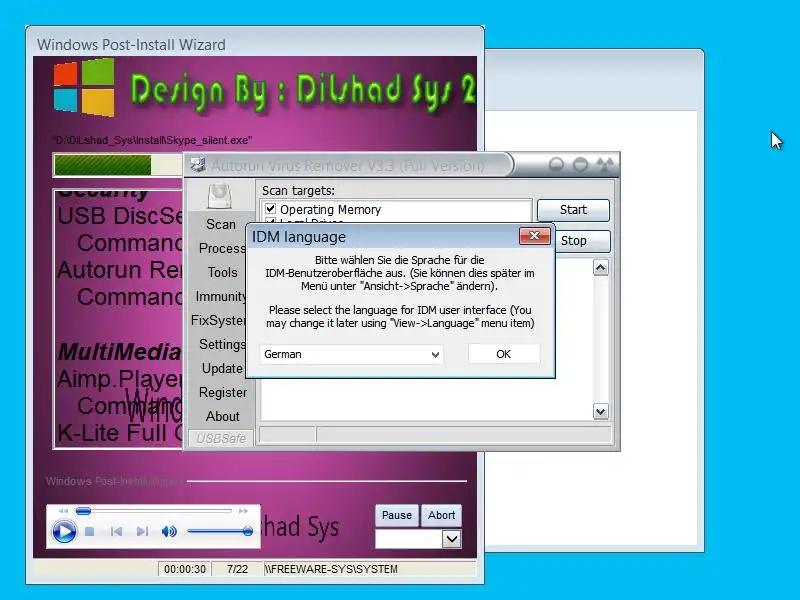Open the Tools section in the sidebar
The height and width of the screenshot is (600, 800).
point(222,272)
